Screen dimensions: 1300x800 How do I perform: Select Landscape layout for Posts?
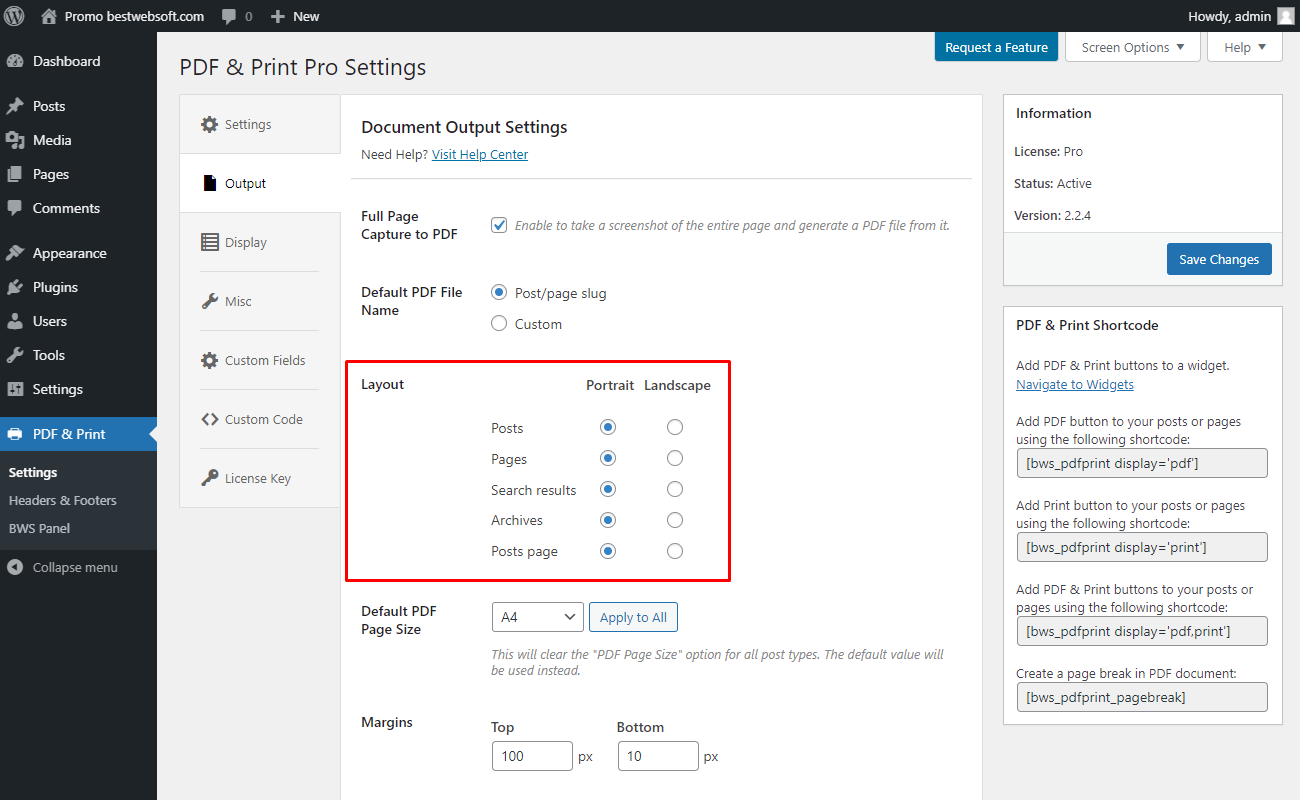(675, 427)
